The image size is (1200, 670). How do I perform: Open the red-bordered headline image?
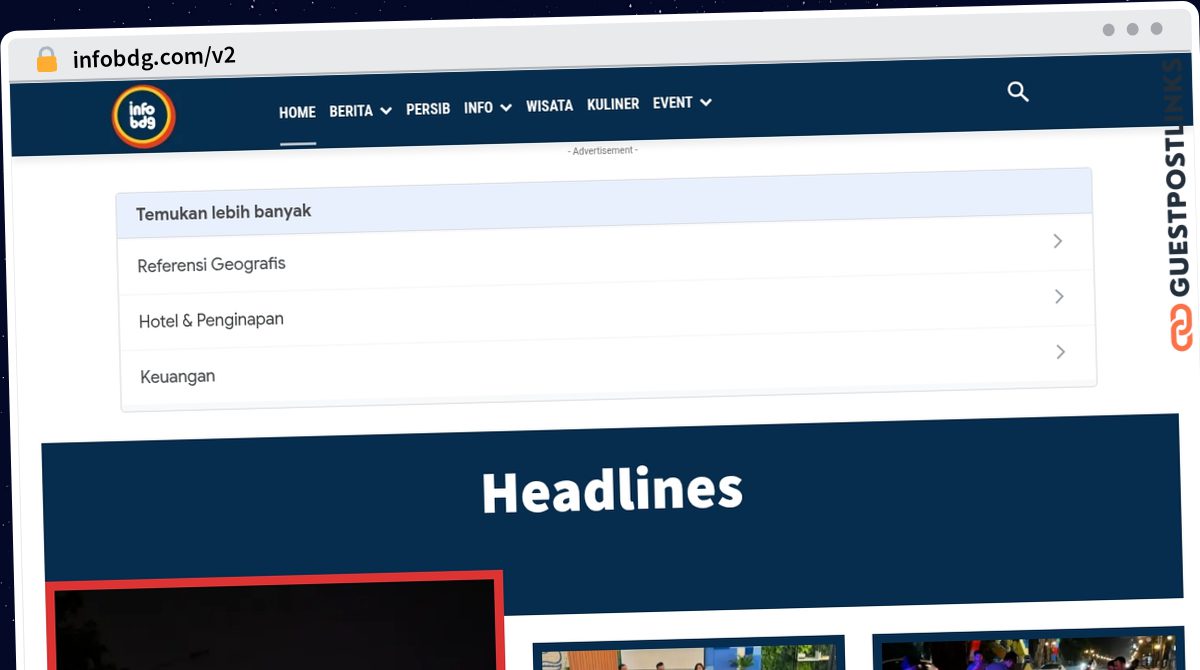[275, 620]
